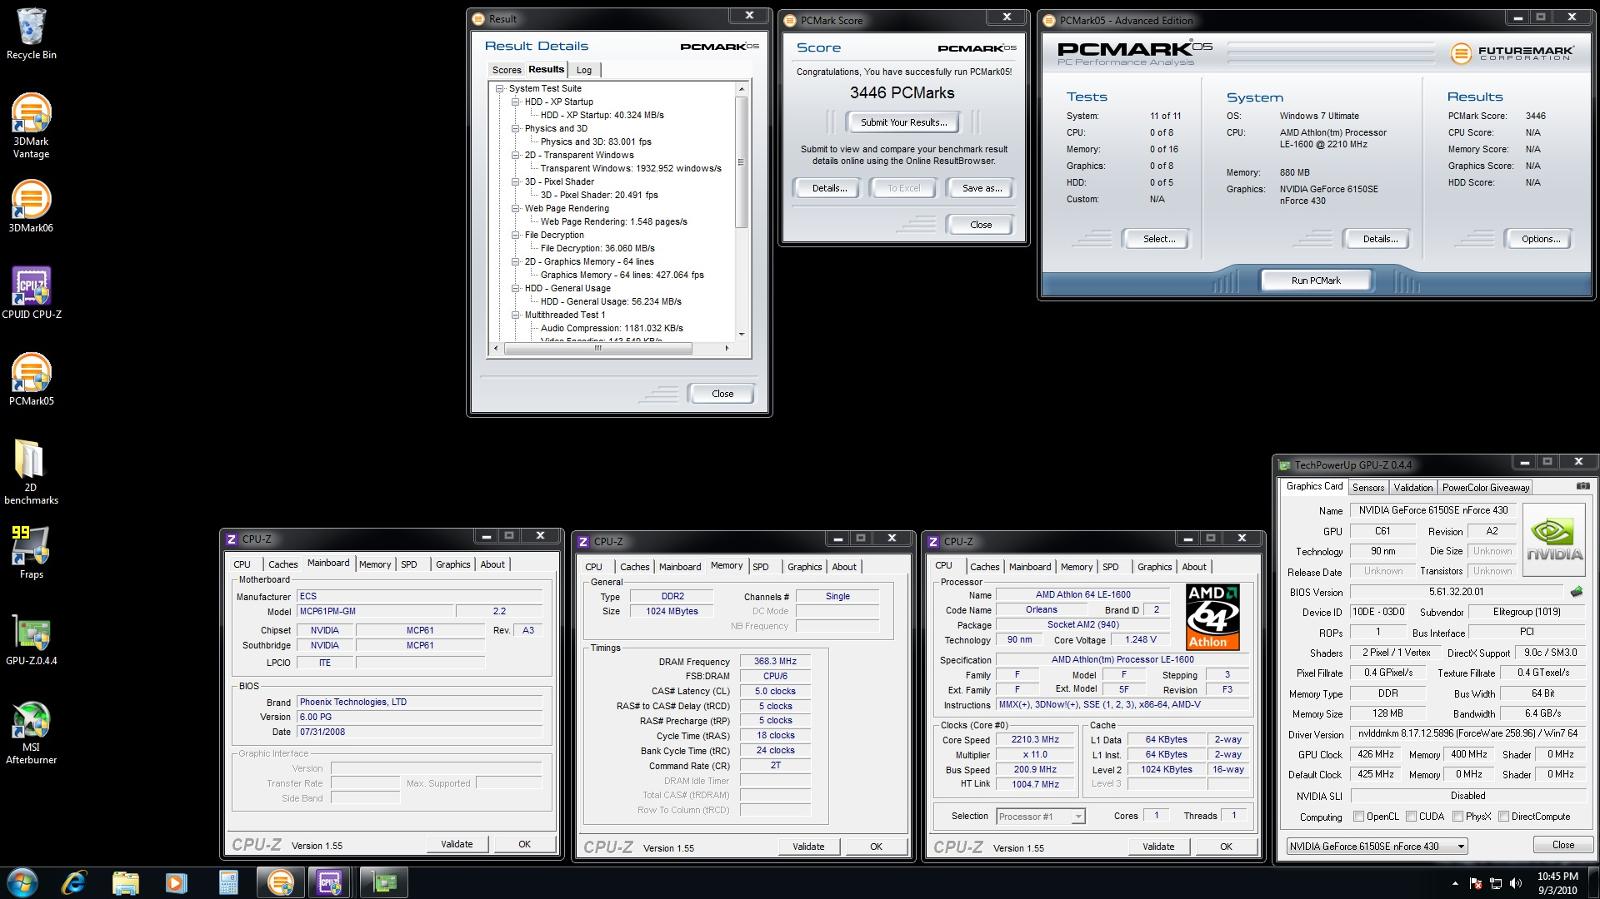Collapse the File Decryption node
The height and width of the screenshot is (899, 1600).
[516, 235]
